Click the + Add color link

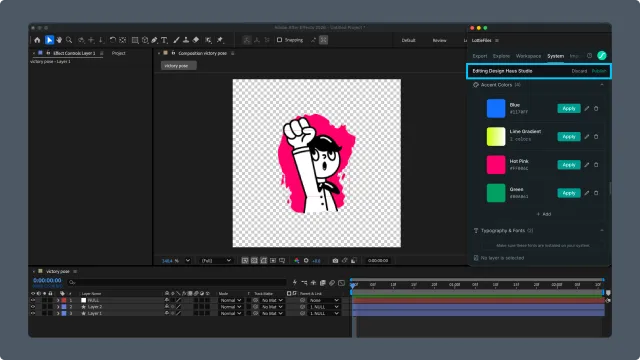544,214
